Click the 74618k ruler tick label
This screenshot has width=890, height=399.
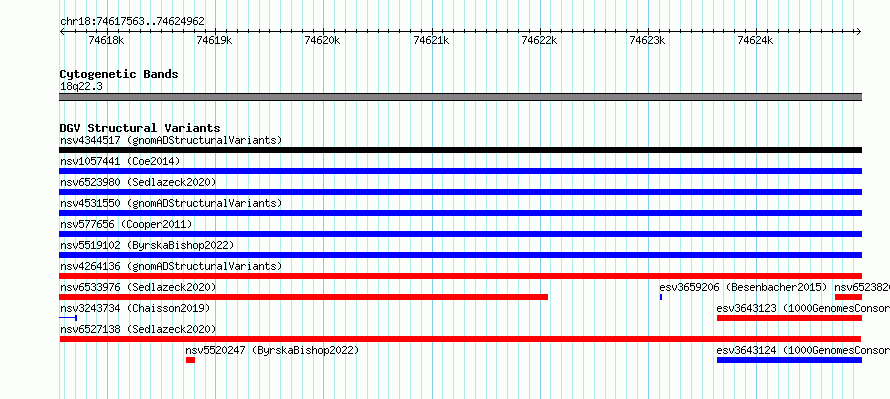click(107, 40)
